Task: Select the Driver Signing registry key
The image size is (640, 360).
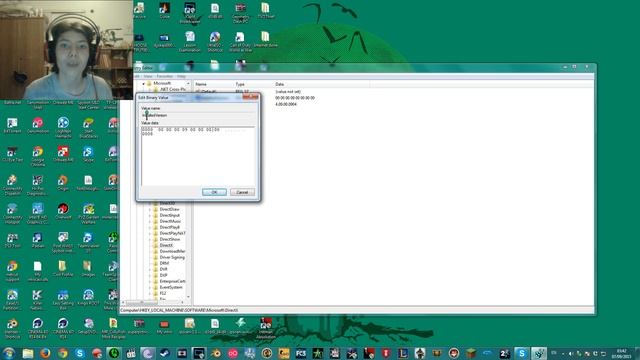Action: tap(172, 257)
